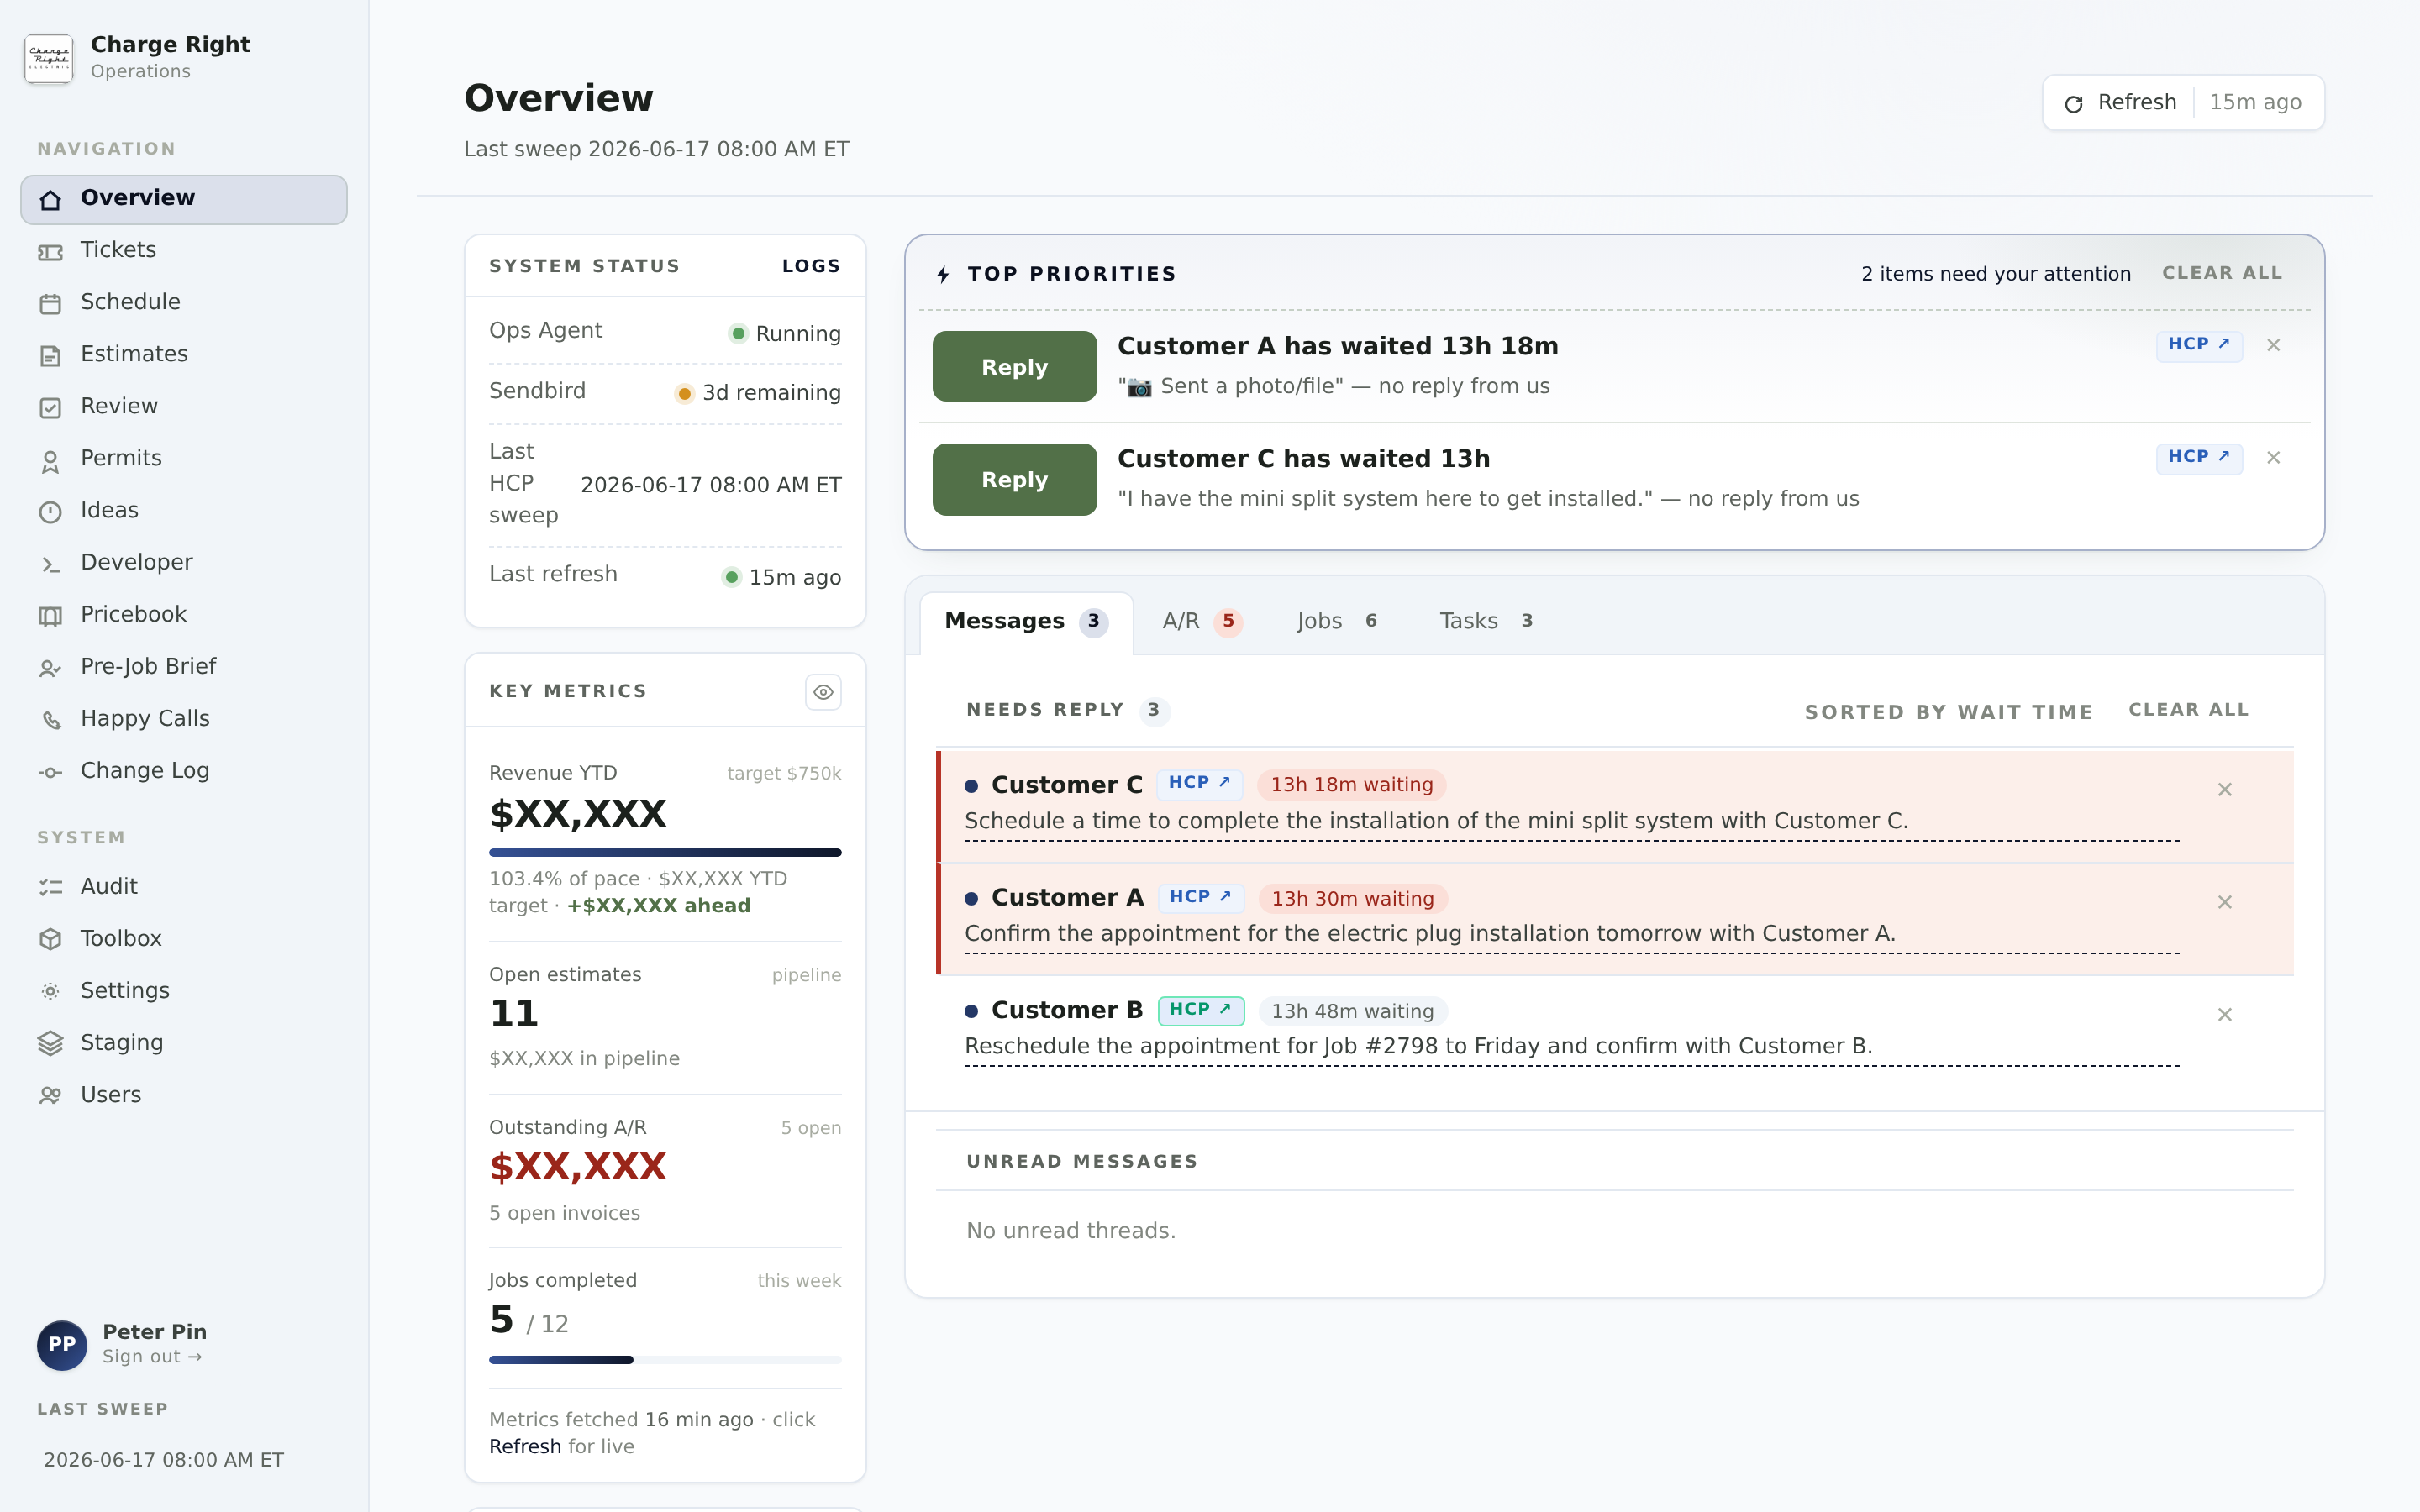This screenshot has height=1512, width=2420.
Task: Click "13h 48m waiting" badge
Action: (x=1352, y=1011)
